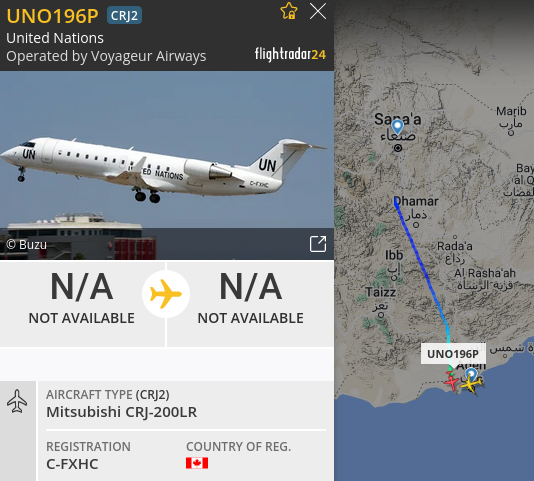Click the CRJ2 aircraft type badge
Viewport: 534px width, 481px height.
124,16
